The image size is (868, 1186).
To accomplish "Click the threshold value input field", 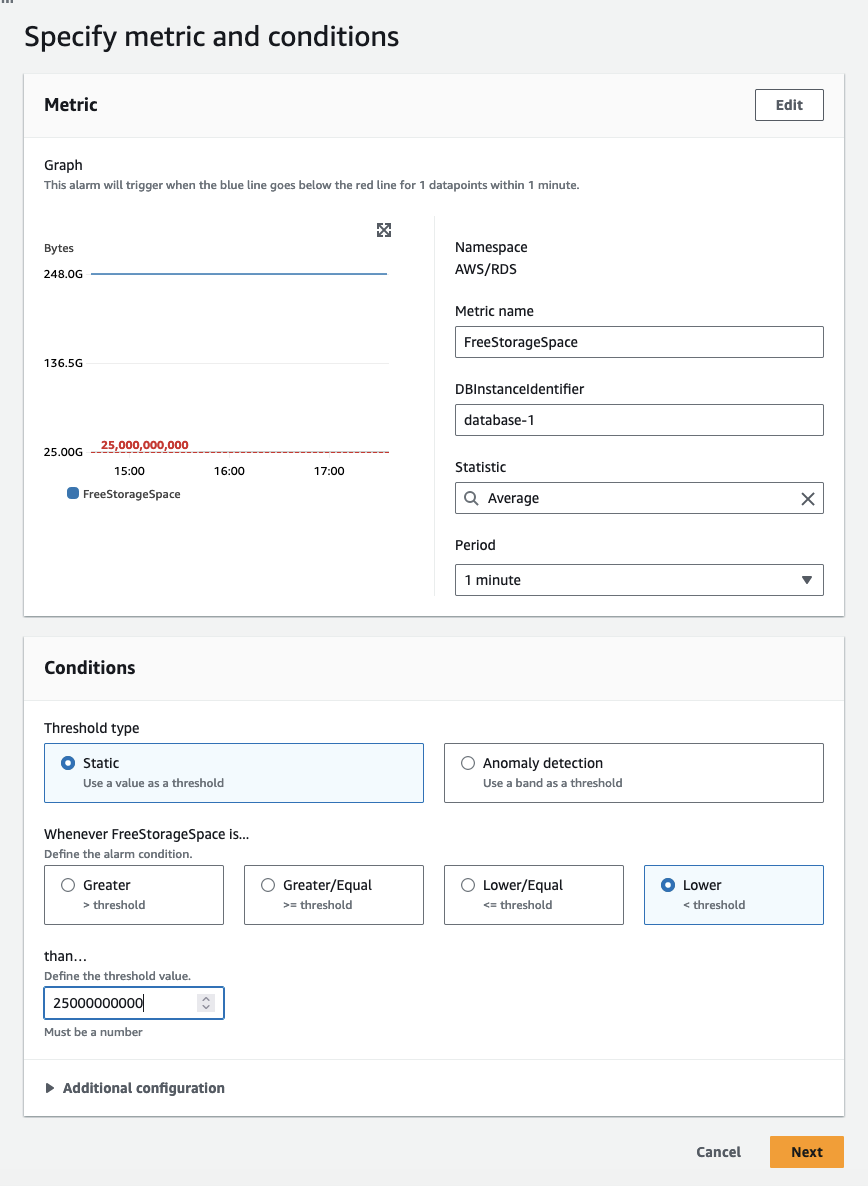I will coord(120,1003).
